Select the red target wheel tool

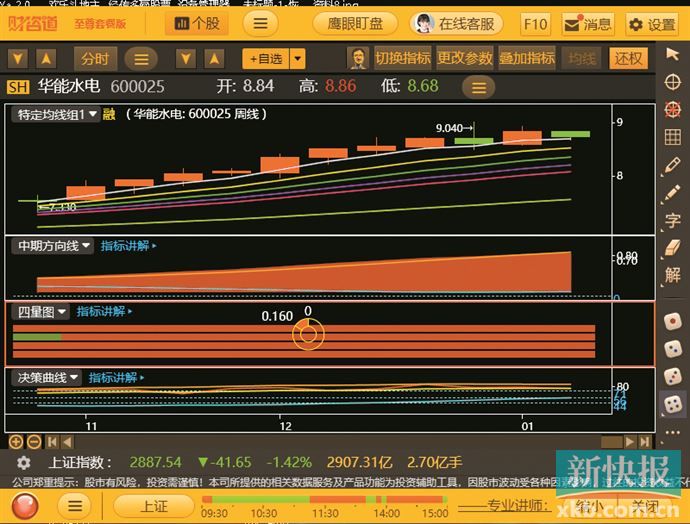672,110
